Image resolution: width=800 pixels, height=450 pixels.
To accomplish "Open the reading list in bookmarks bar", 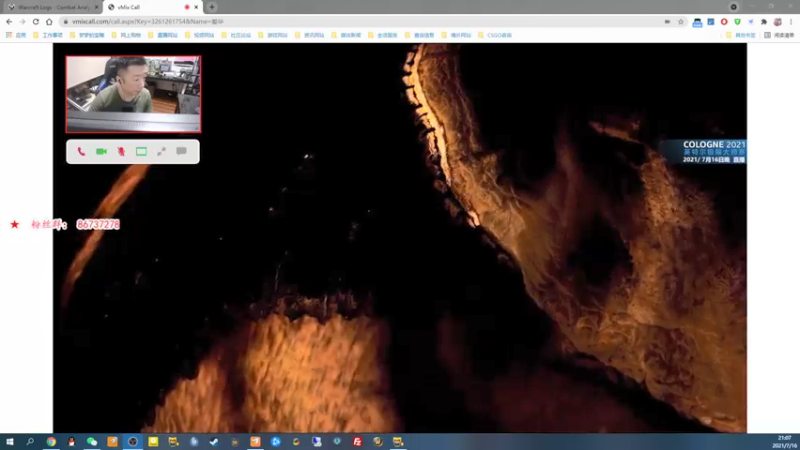I will (x=780, y=35).
